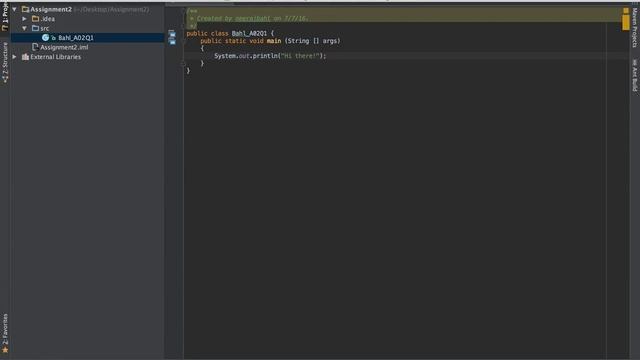Click the yellow warning stripe marker
Screen dimensions: 640x360
(x=626, y=23)
